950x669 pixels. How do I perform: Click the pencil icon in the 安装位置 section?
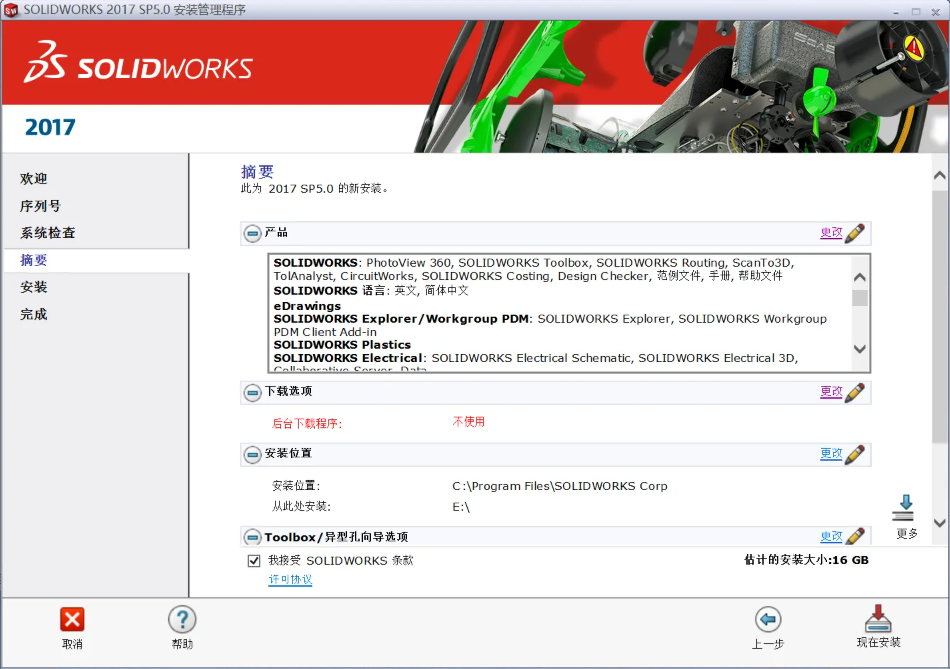coord(854,454)
